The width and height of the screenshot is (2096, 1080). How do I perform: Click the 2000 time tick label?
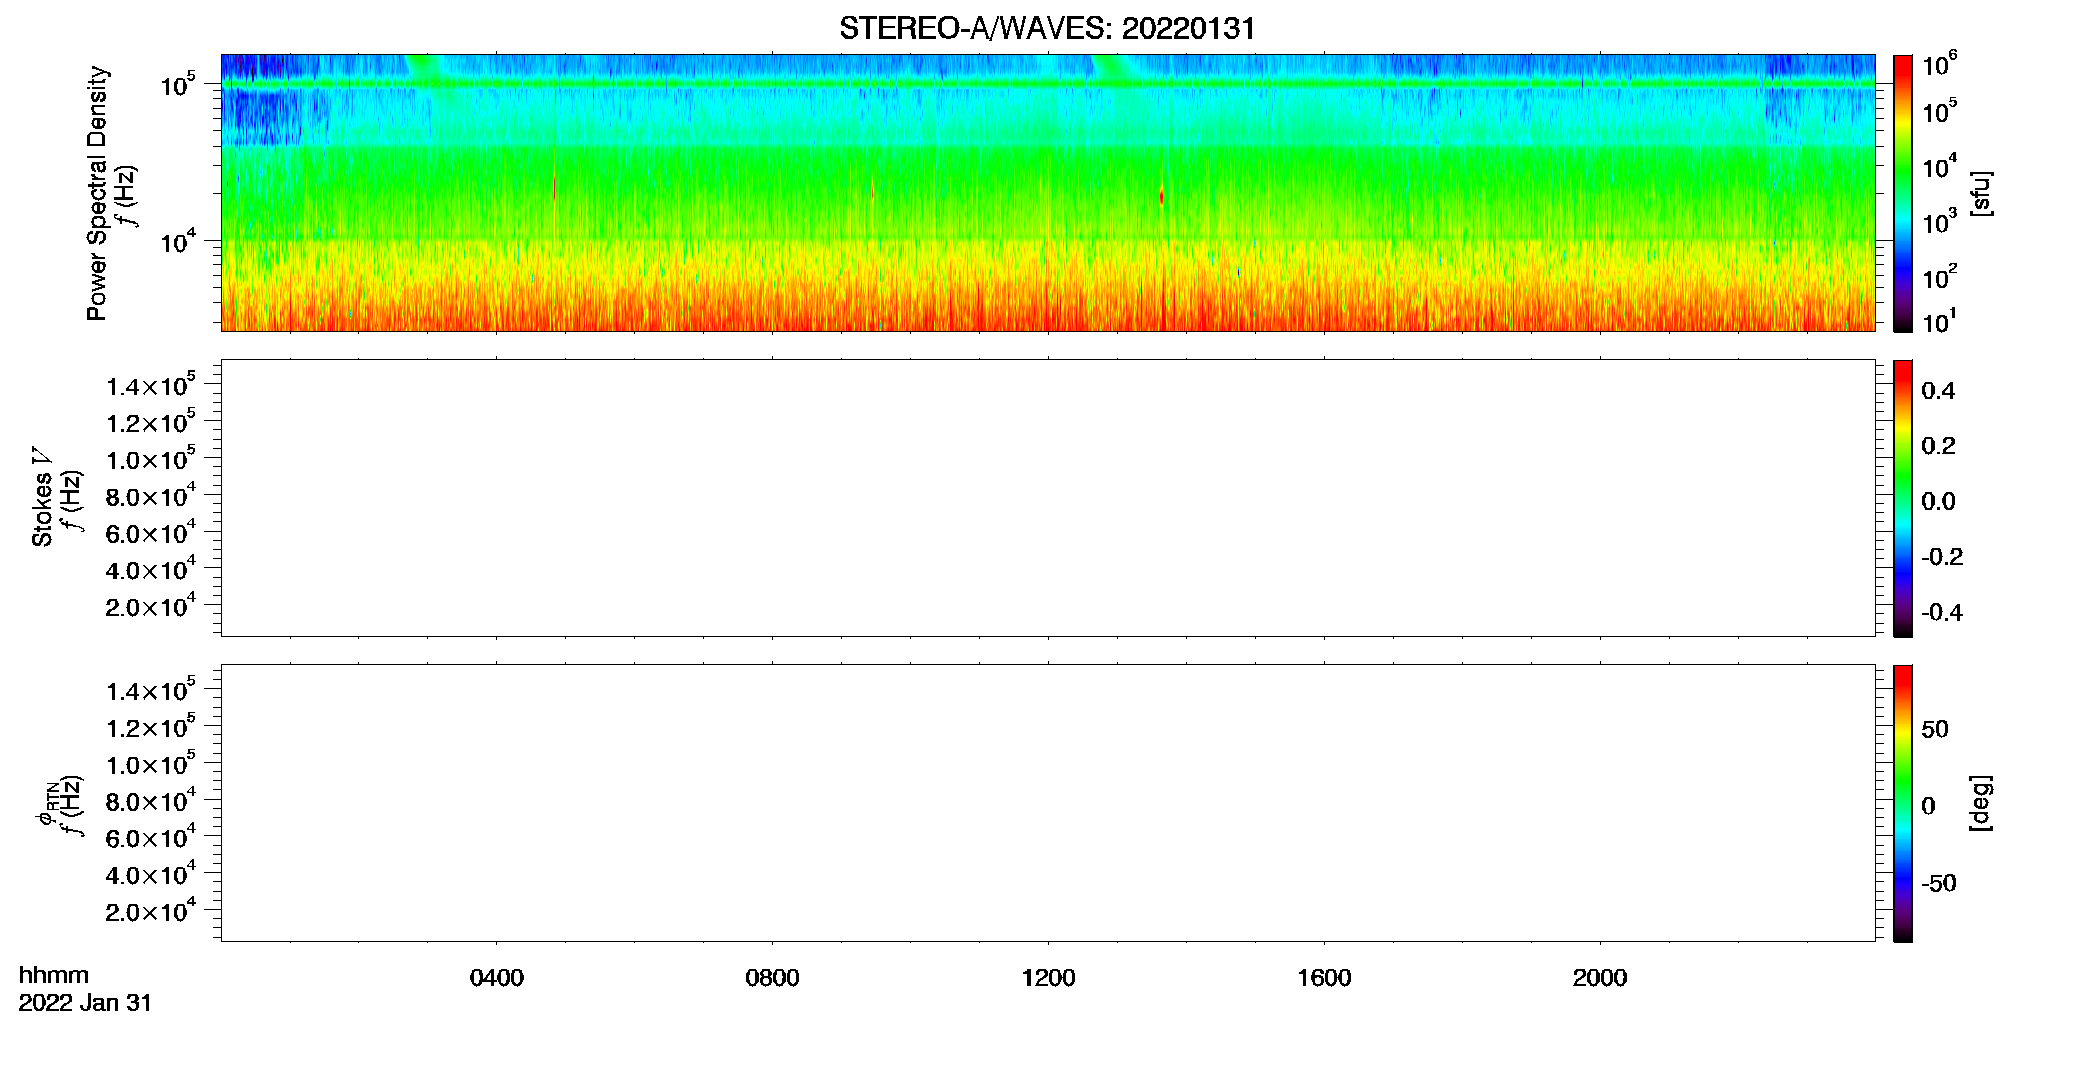point(1600,978)
